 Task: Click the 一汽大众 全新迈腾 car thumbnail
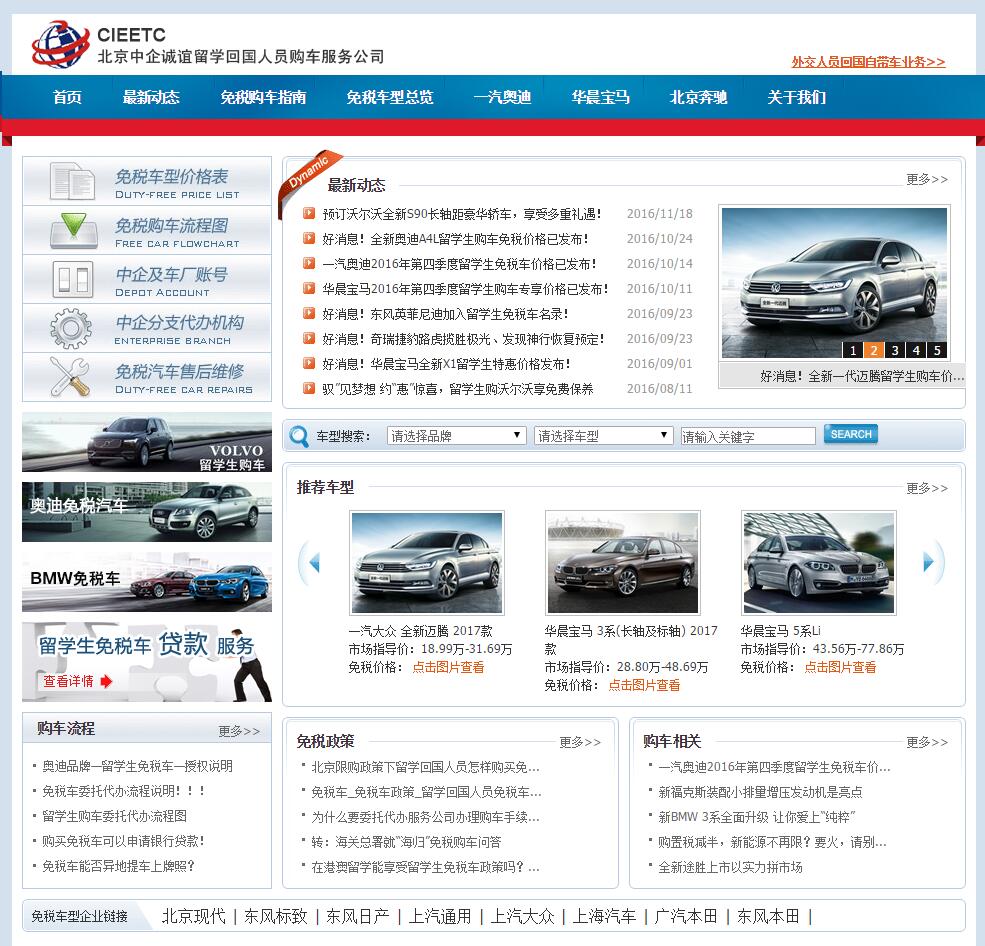[427, 563]
